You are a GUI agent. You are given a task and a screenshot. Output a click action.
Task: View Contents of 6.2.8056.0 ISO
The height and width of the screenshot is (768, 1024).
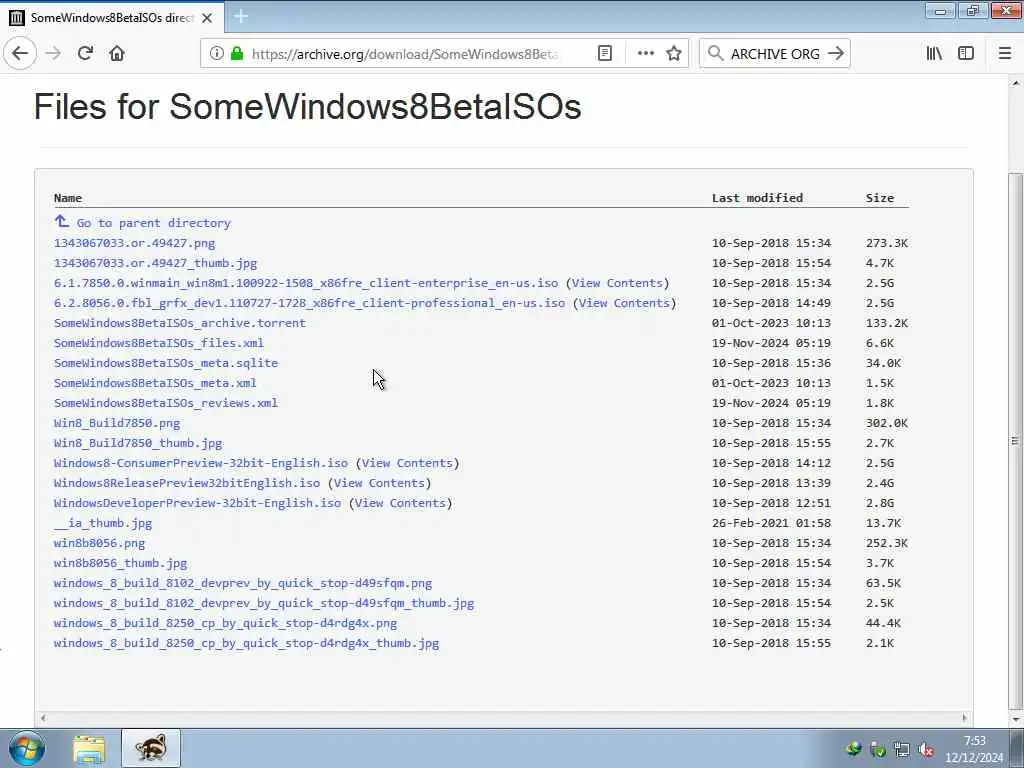(624, 303)
